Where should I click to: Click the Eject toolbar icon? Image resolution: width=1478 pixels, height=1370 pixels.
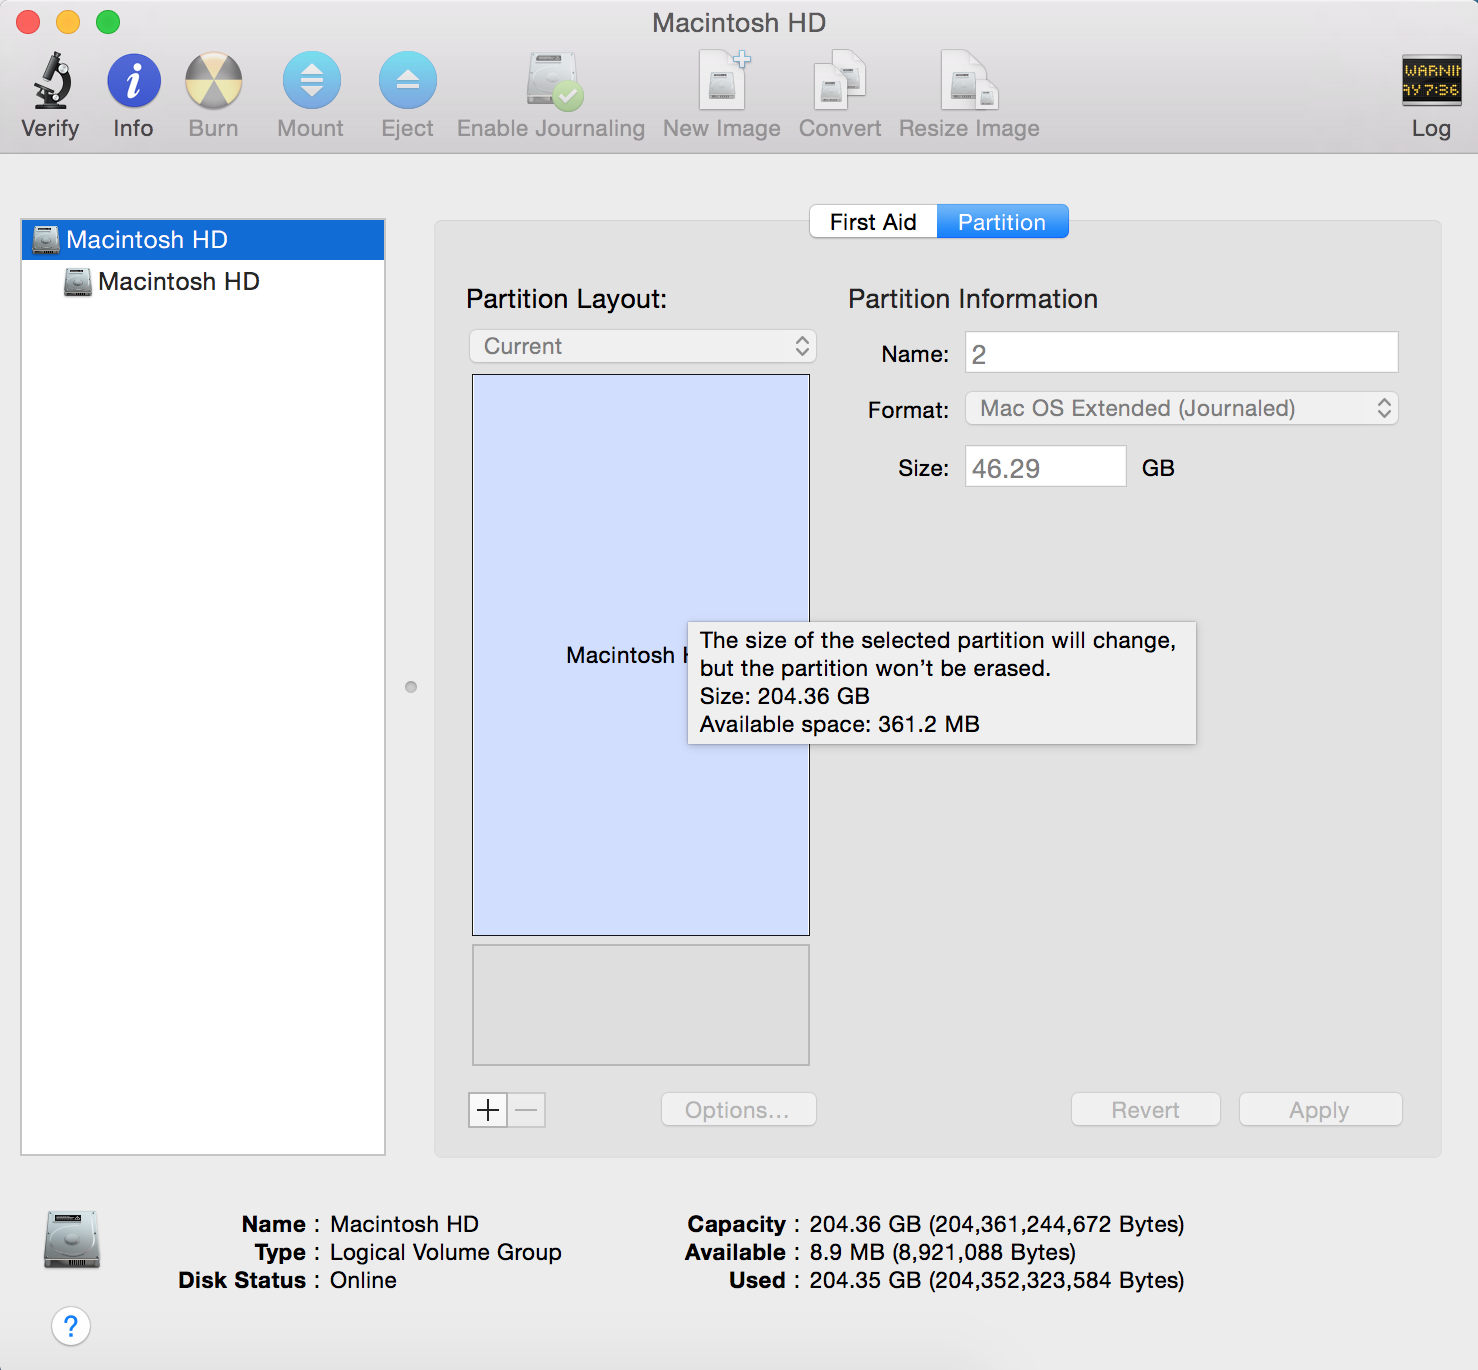coord(408,81)
